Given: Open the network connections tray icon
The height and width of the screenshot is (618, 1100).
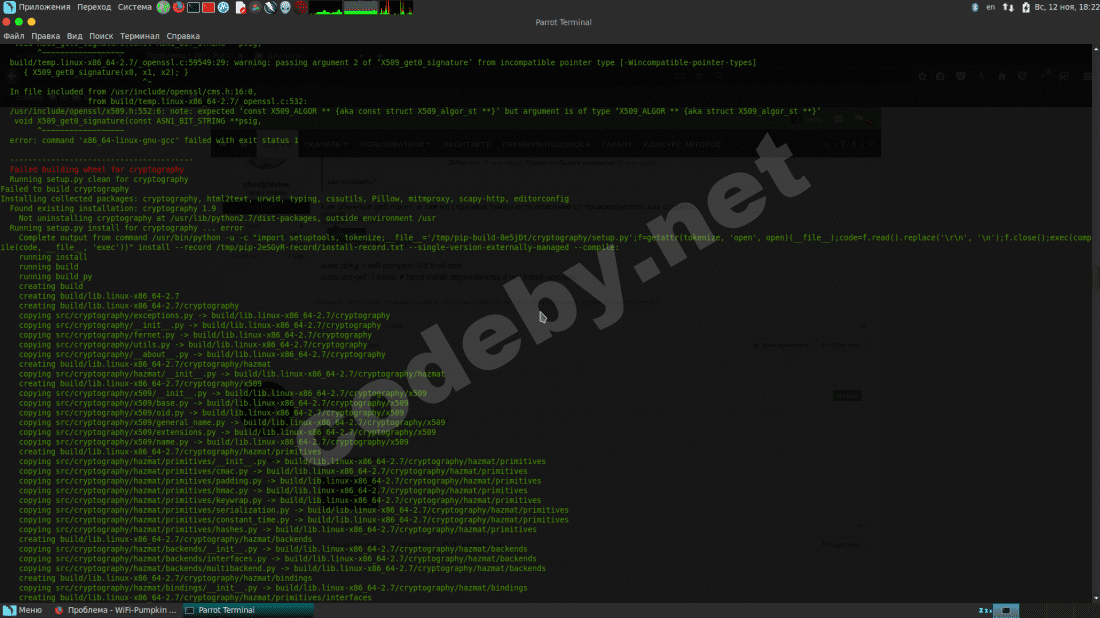Looking at the screenshot, I should coord(1008,7).
